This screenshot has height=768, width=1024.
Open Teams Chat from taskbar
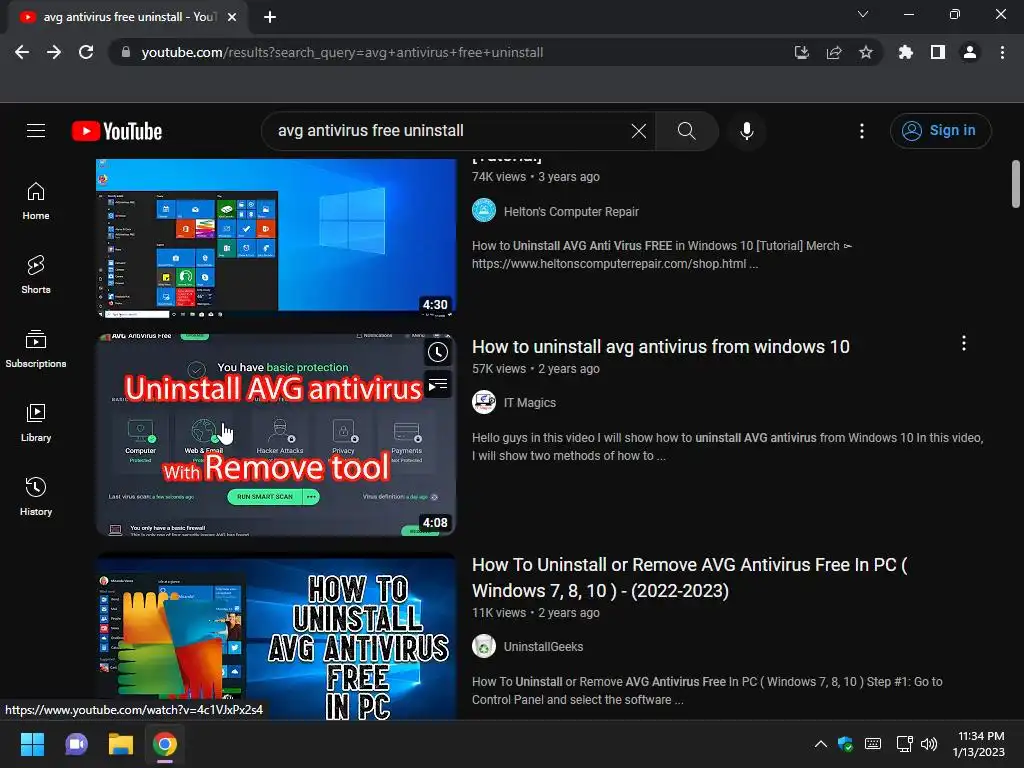(x=76, y=744)
